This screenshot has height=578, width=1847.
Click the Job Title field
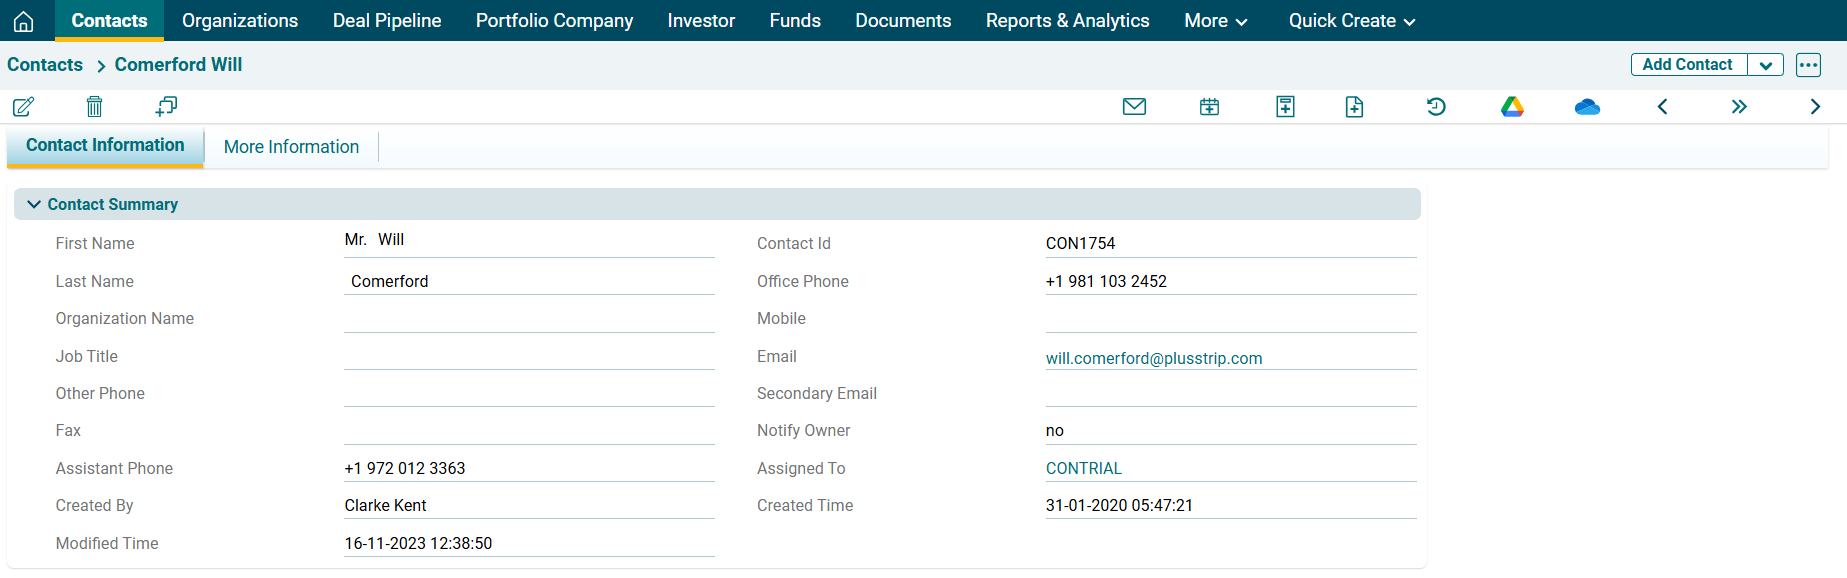click(529, 356)
